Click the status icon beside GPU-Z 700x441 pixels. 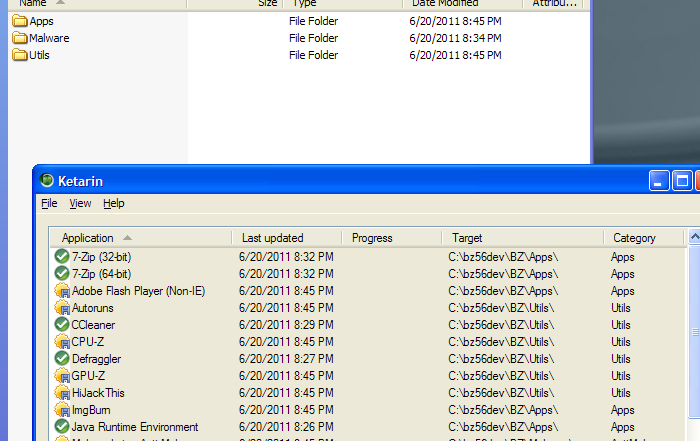62,376
